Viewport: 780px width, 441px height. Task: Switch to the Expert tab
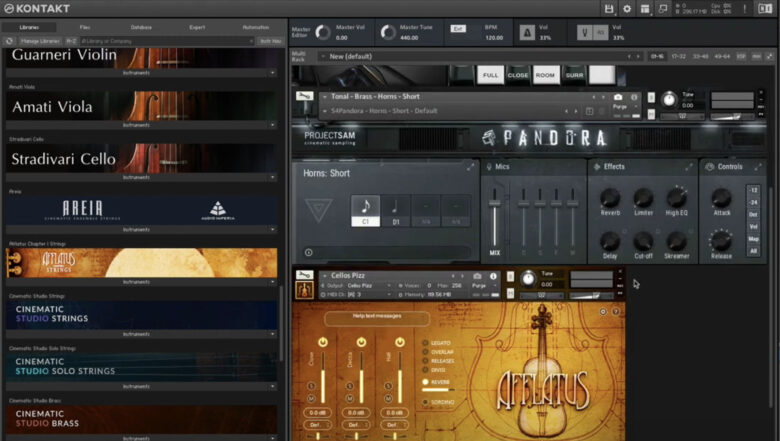[197, 27]
